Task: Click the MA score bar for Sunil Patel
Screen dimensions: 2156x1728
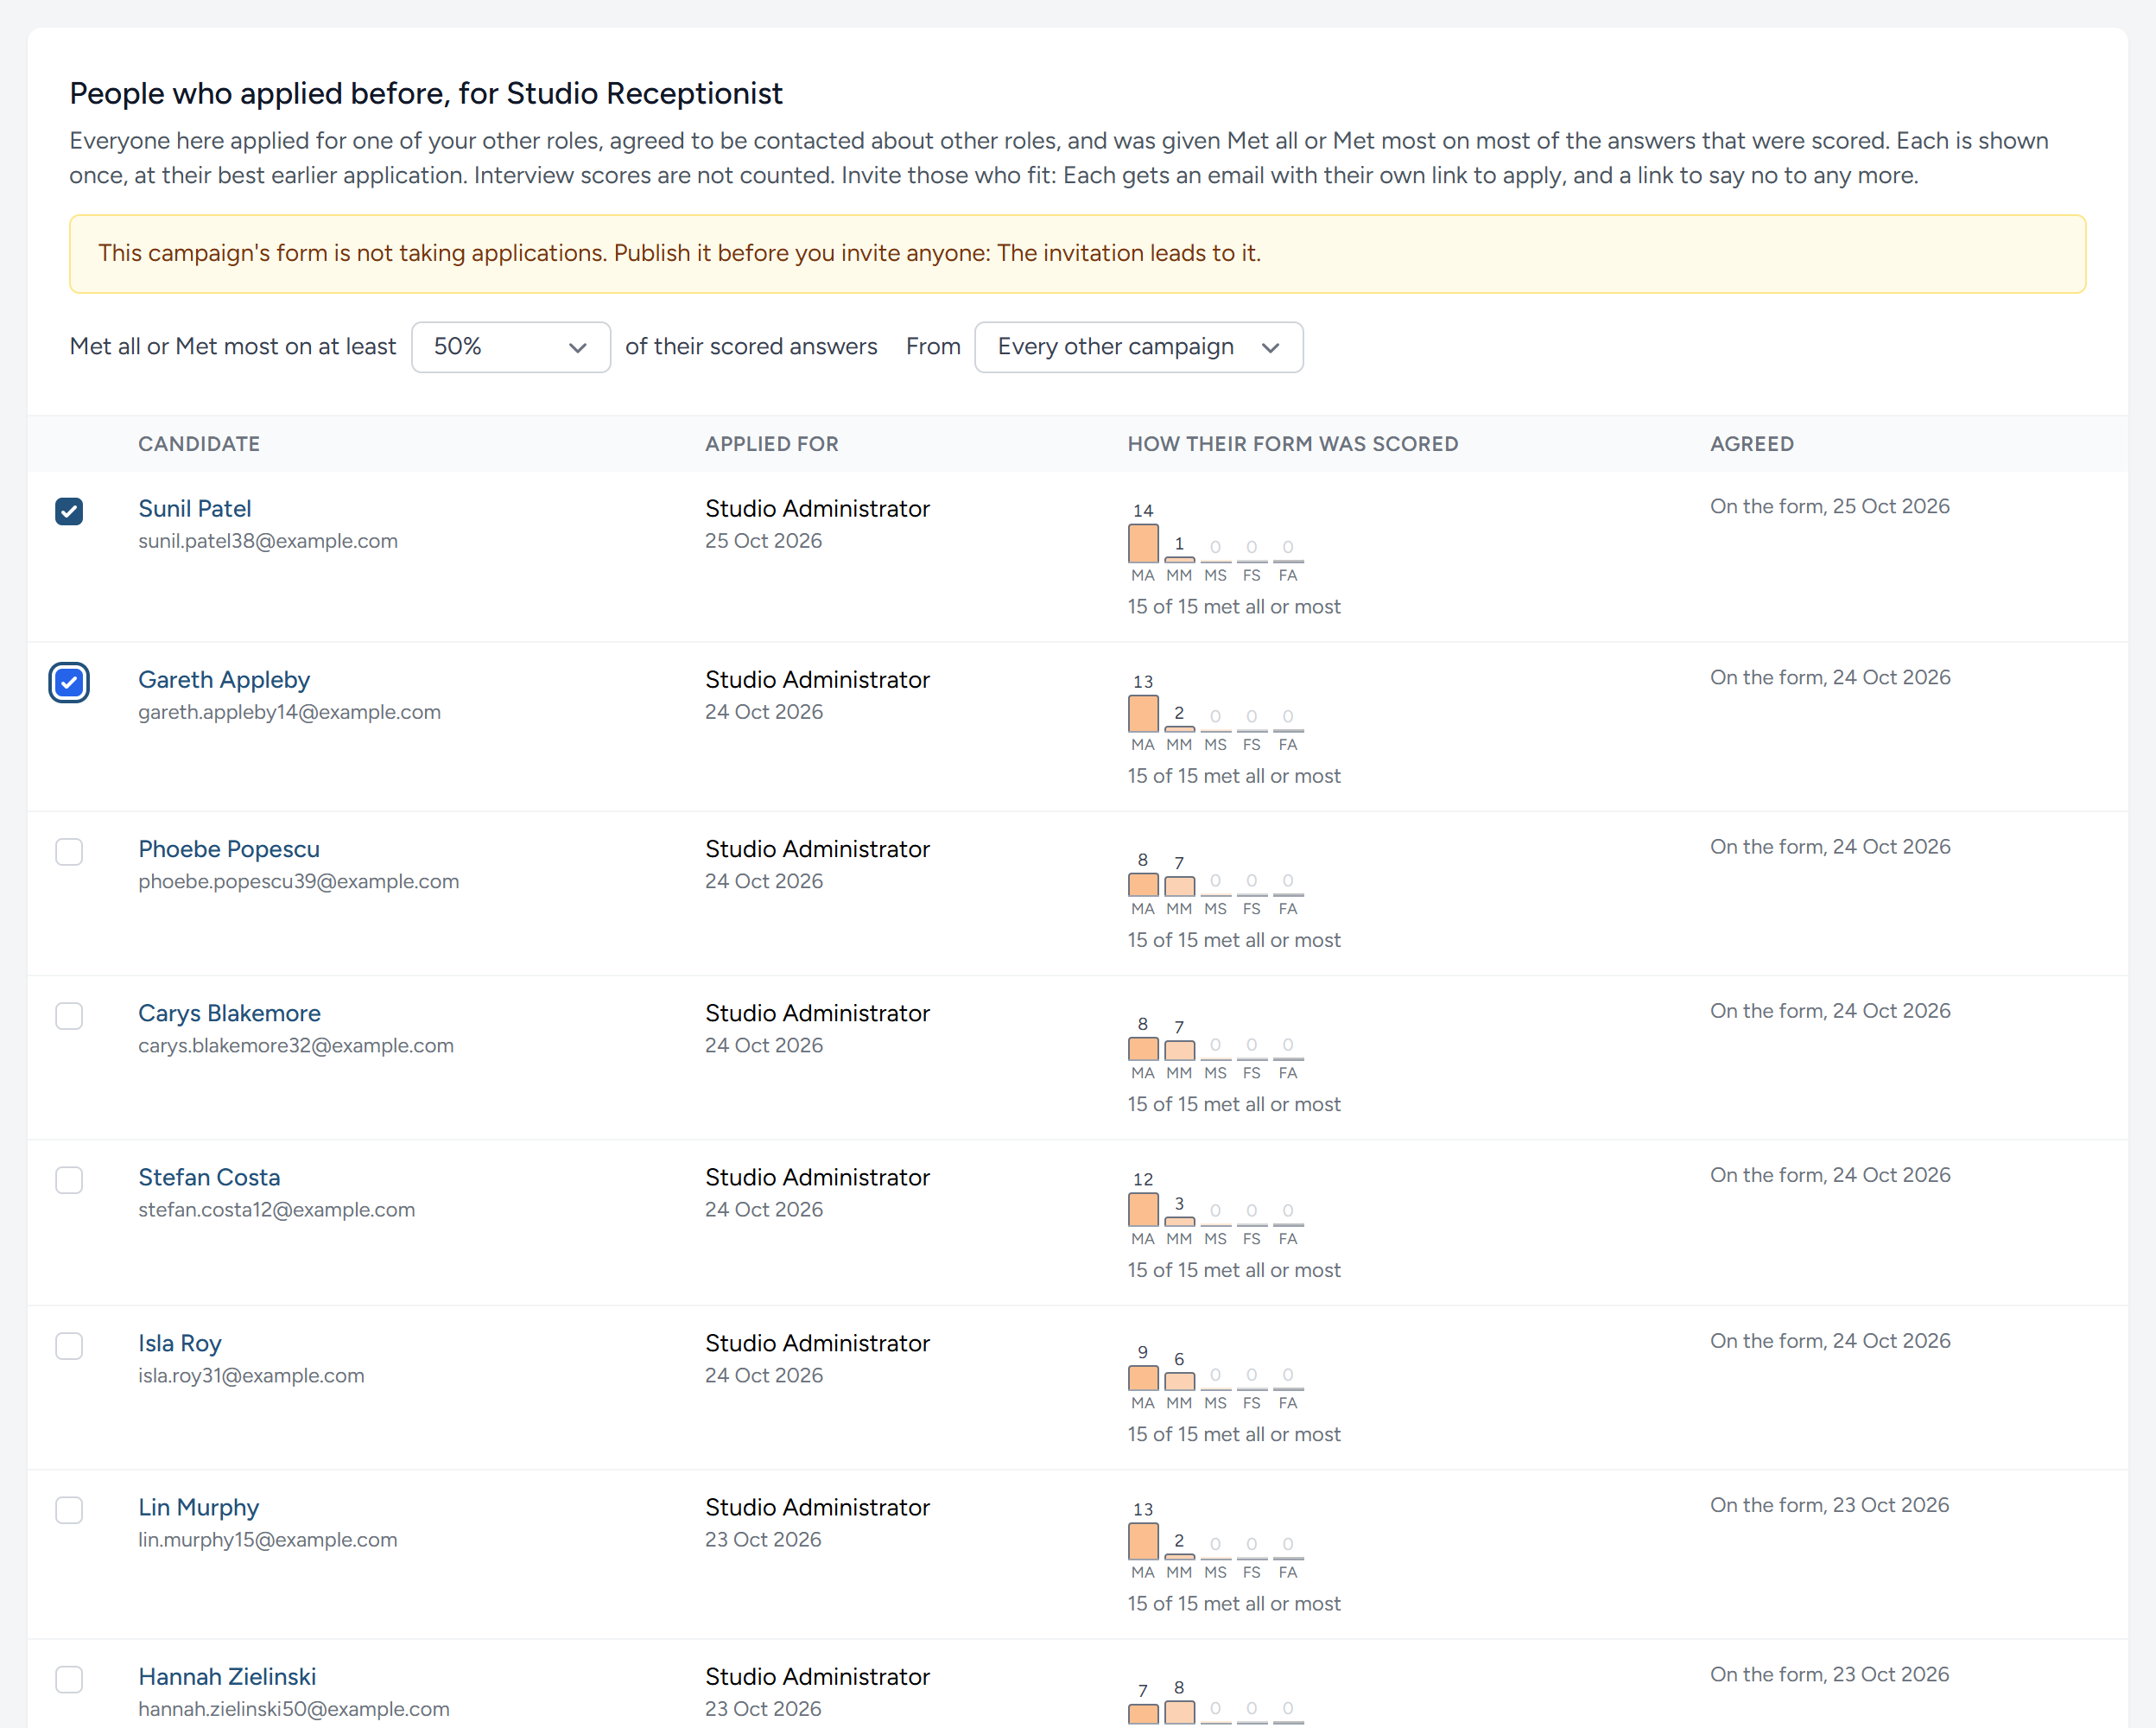Action: pyautogui.click(x=1143, y=543)
